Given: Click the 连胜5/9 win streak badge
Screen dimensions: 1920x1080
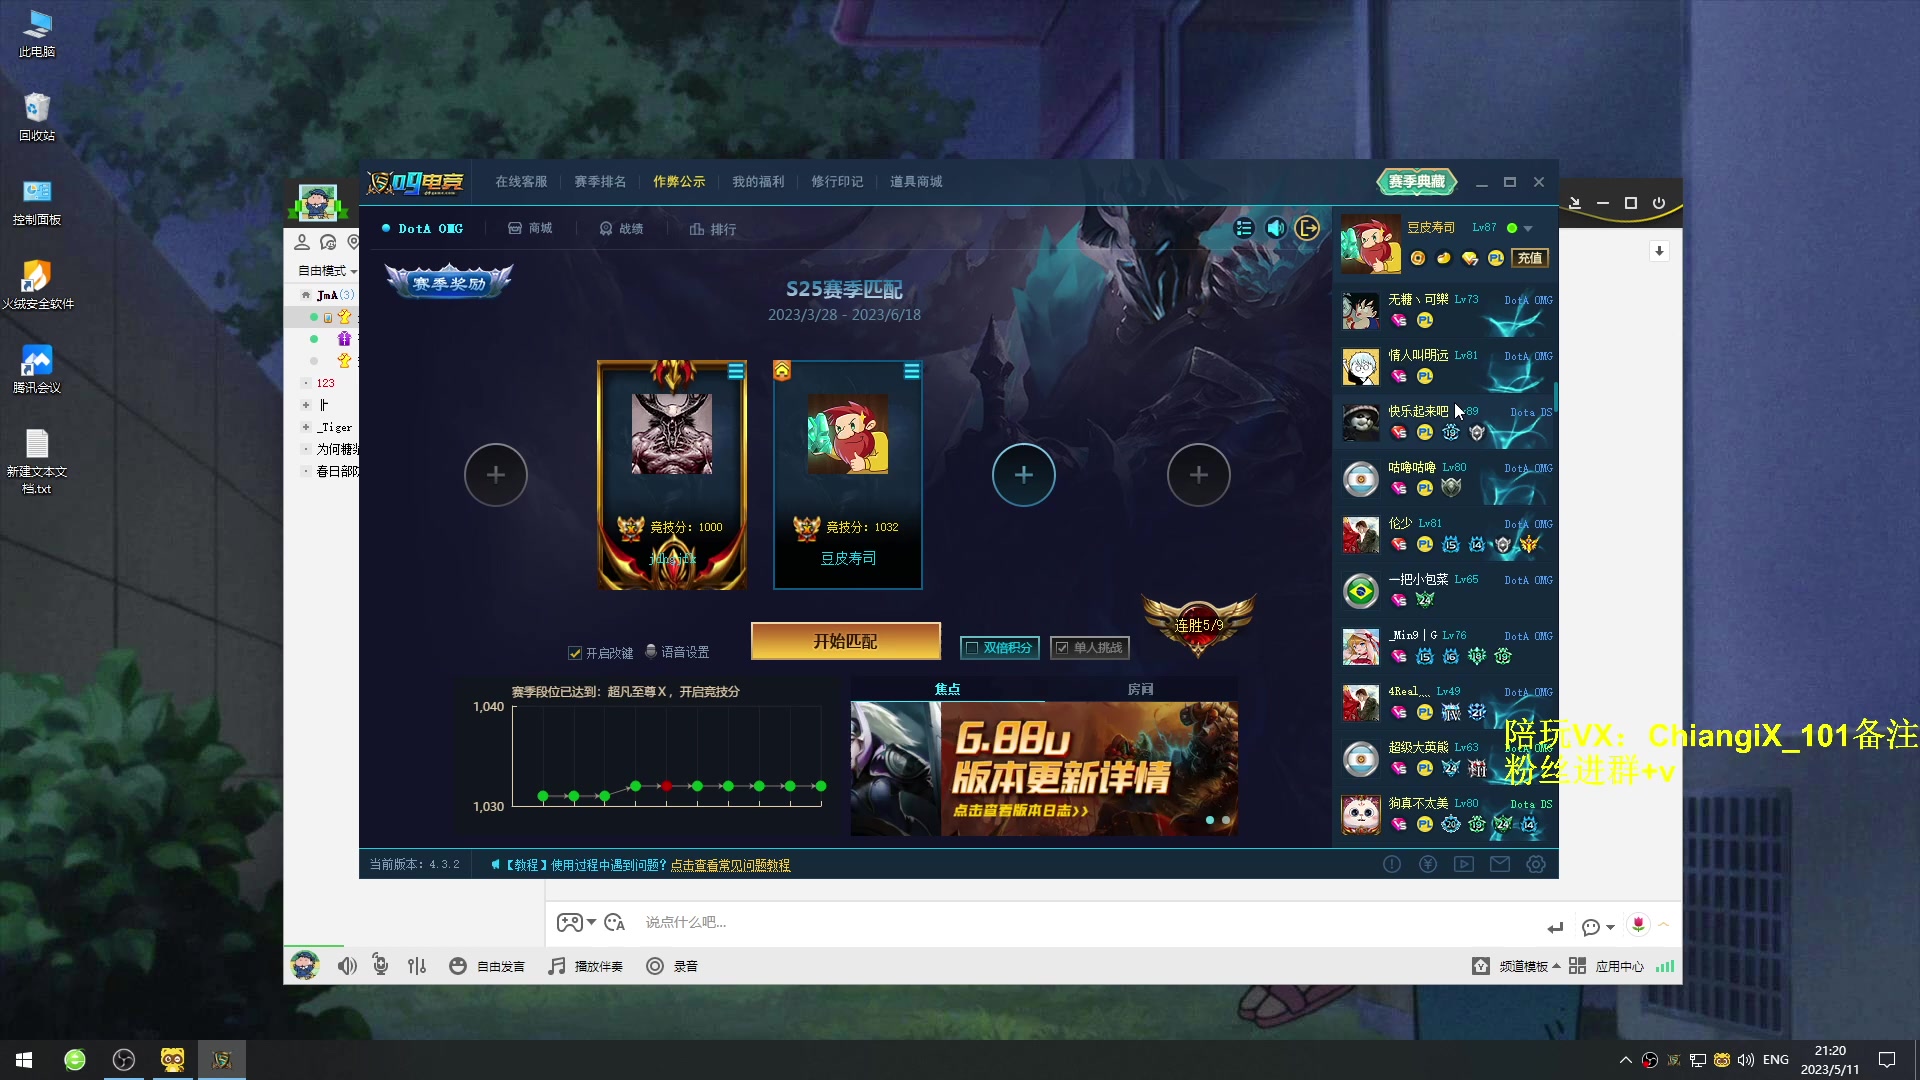Looking at the screenshot, I should (x=1198, y=625).
